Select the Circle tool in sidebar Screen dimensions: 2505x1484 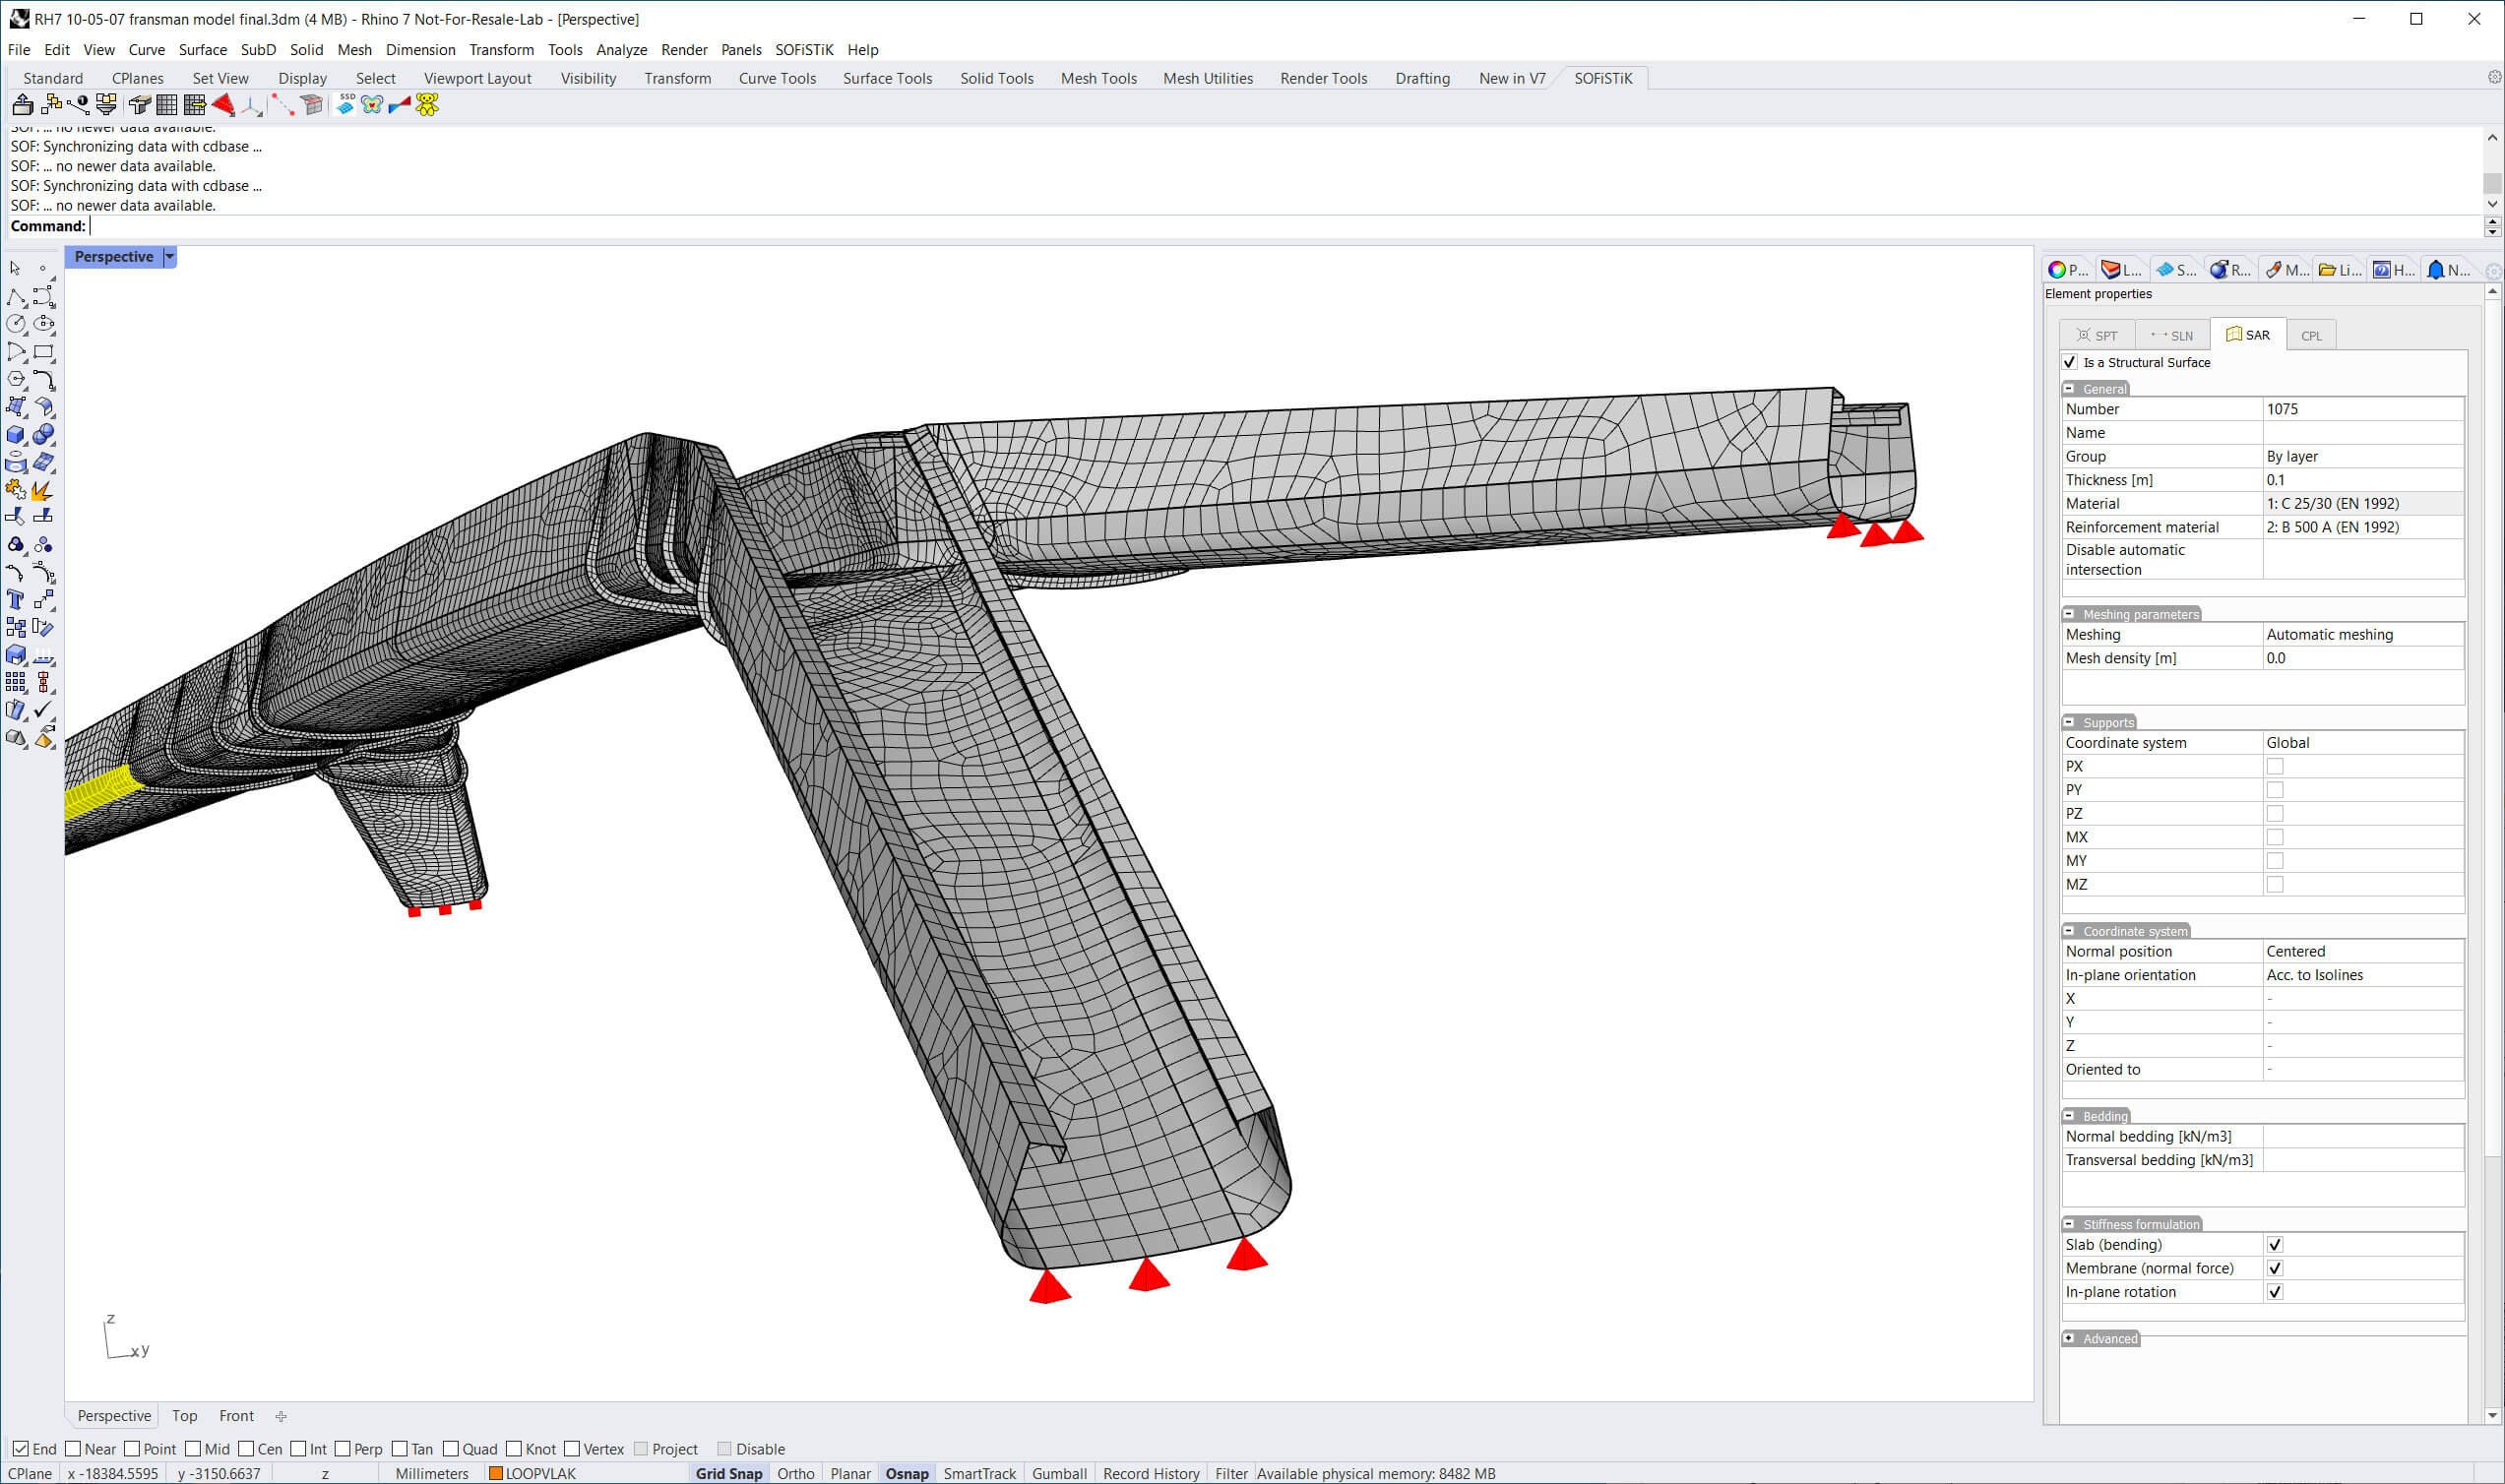[x=16, y=324]
